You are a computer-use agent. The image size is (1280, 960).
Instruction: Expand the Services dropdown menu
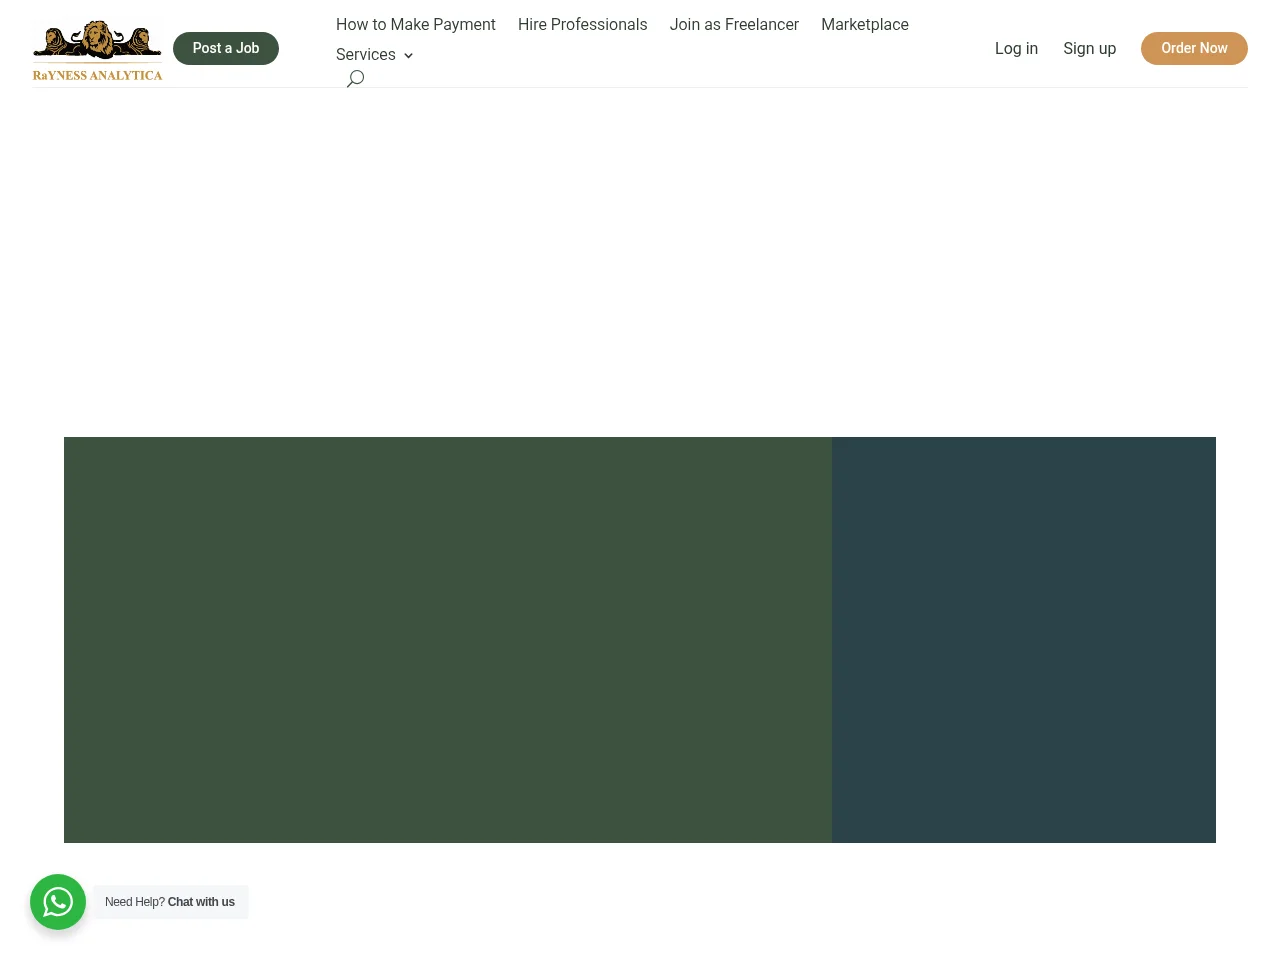(x=374, y=55)
